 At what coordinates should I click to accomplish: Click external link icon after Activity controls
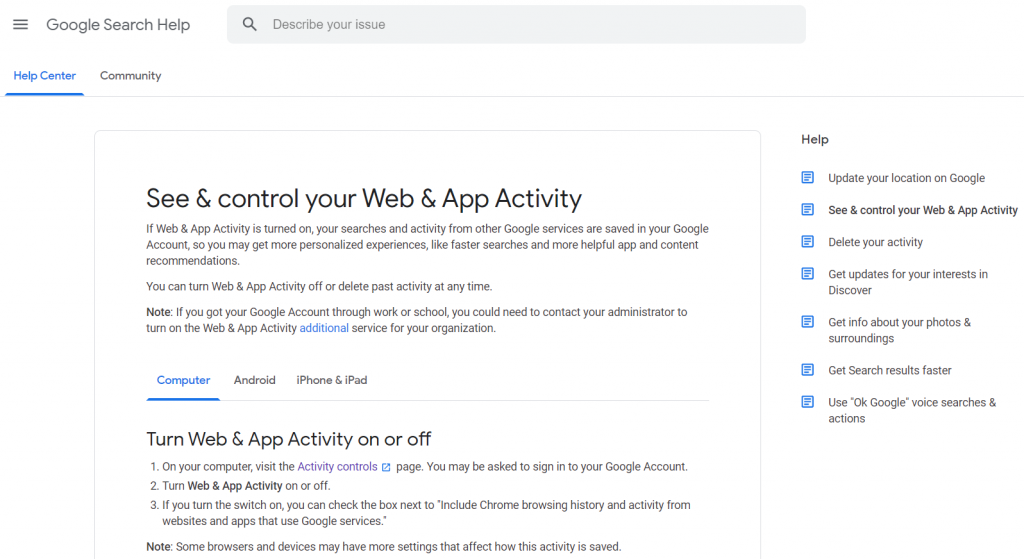(x=386, y=468)
